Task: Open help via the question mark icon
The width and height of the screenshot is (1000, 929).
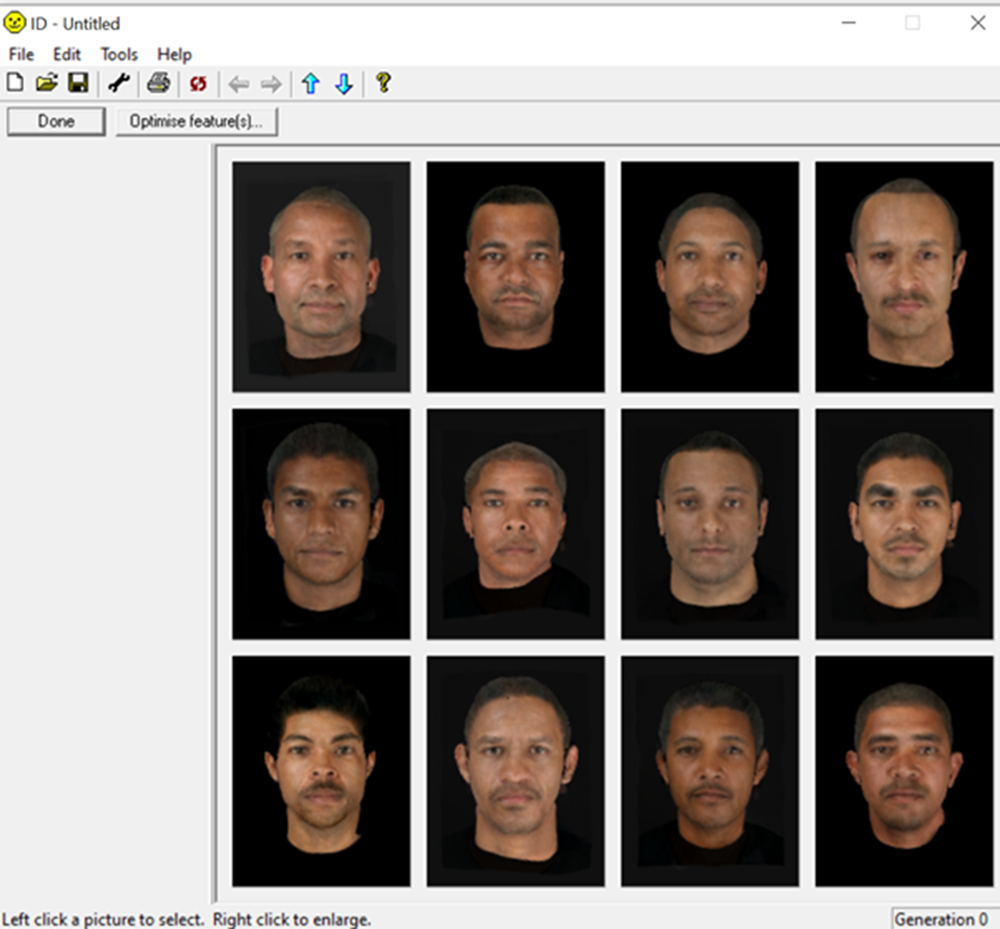Action: 384,82
